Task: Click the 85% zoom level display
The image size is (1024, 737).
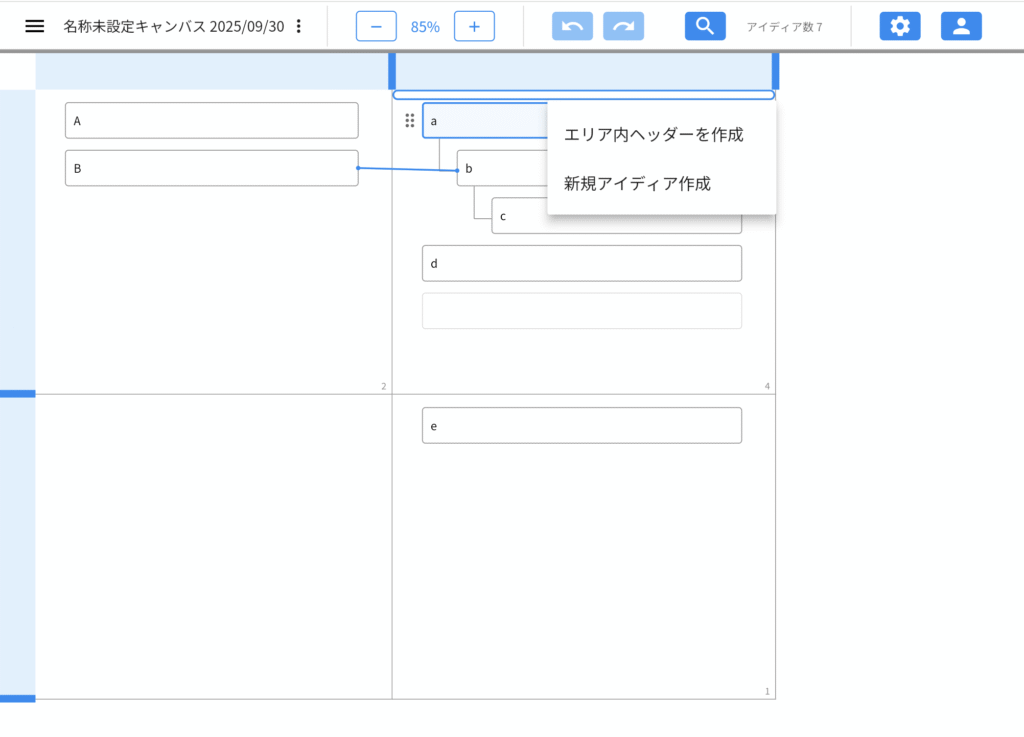Action: coord(425,26)
